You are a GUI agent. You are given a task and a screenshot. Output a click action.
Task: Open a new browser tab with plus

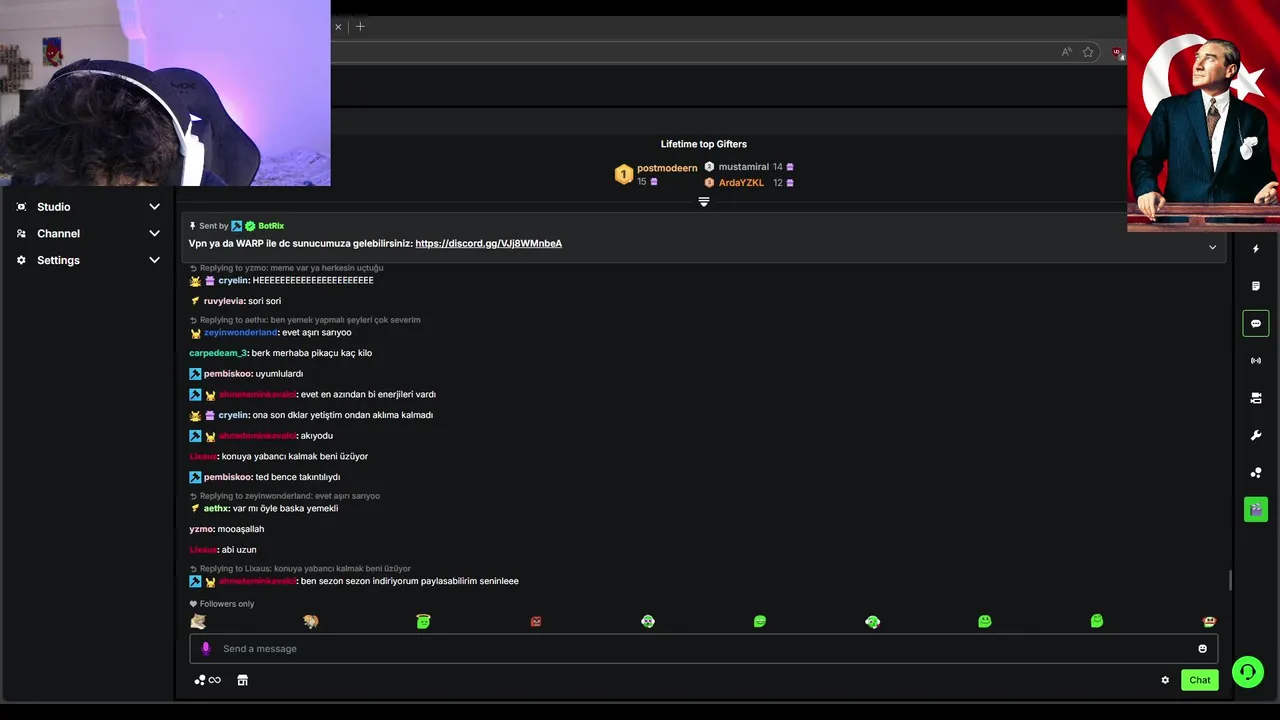tap(360, 26)
